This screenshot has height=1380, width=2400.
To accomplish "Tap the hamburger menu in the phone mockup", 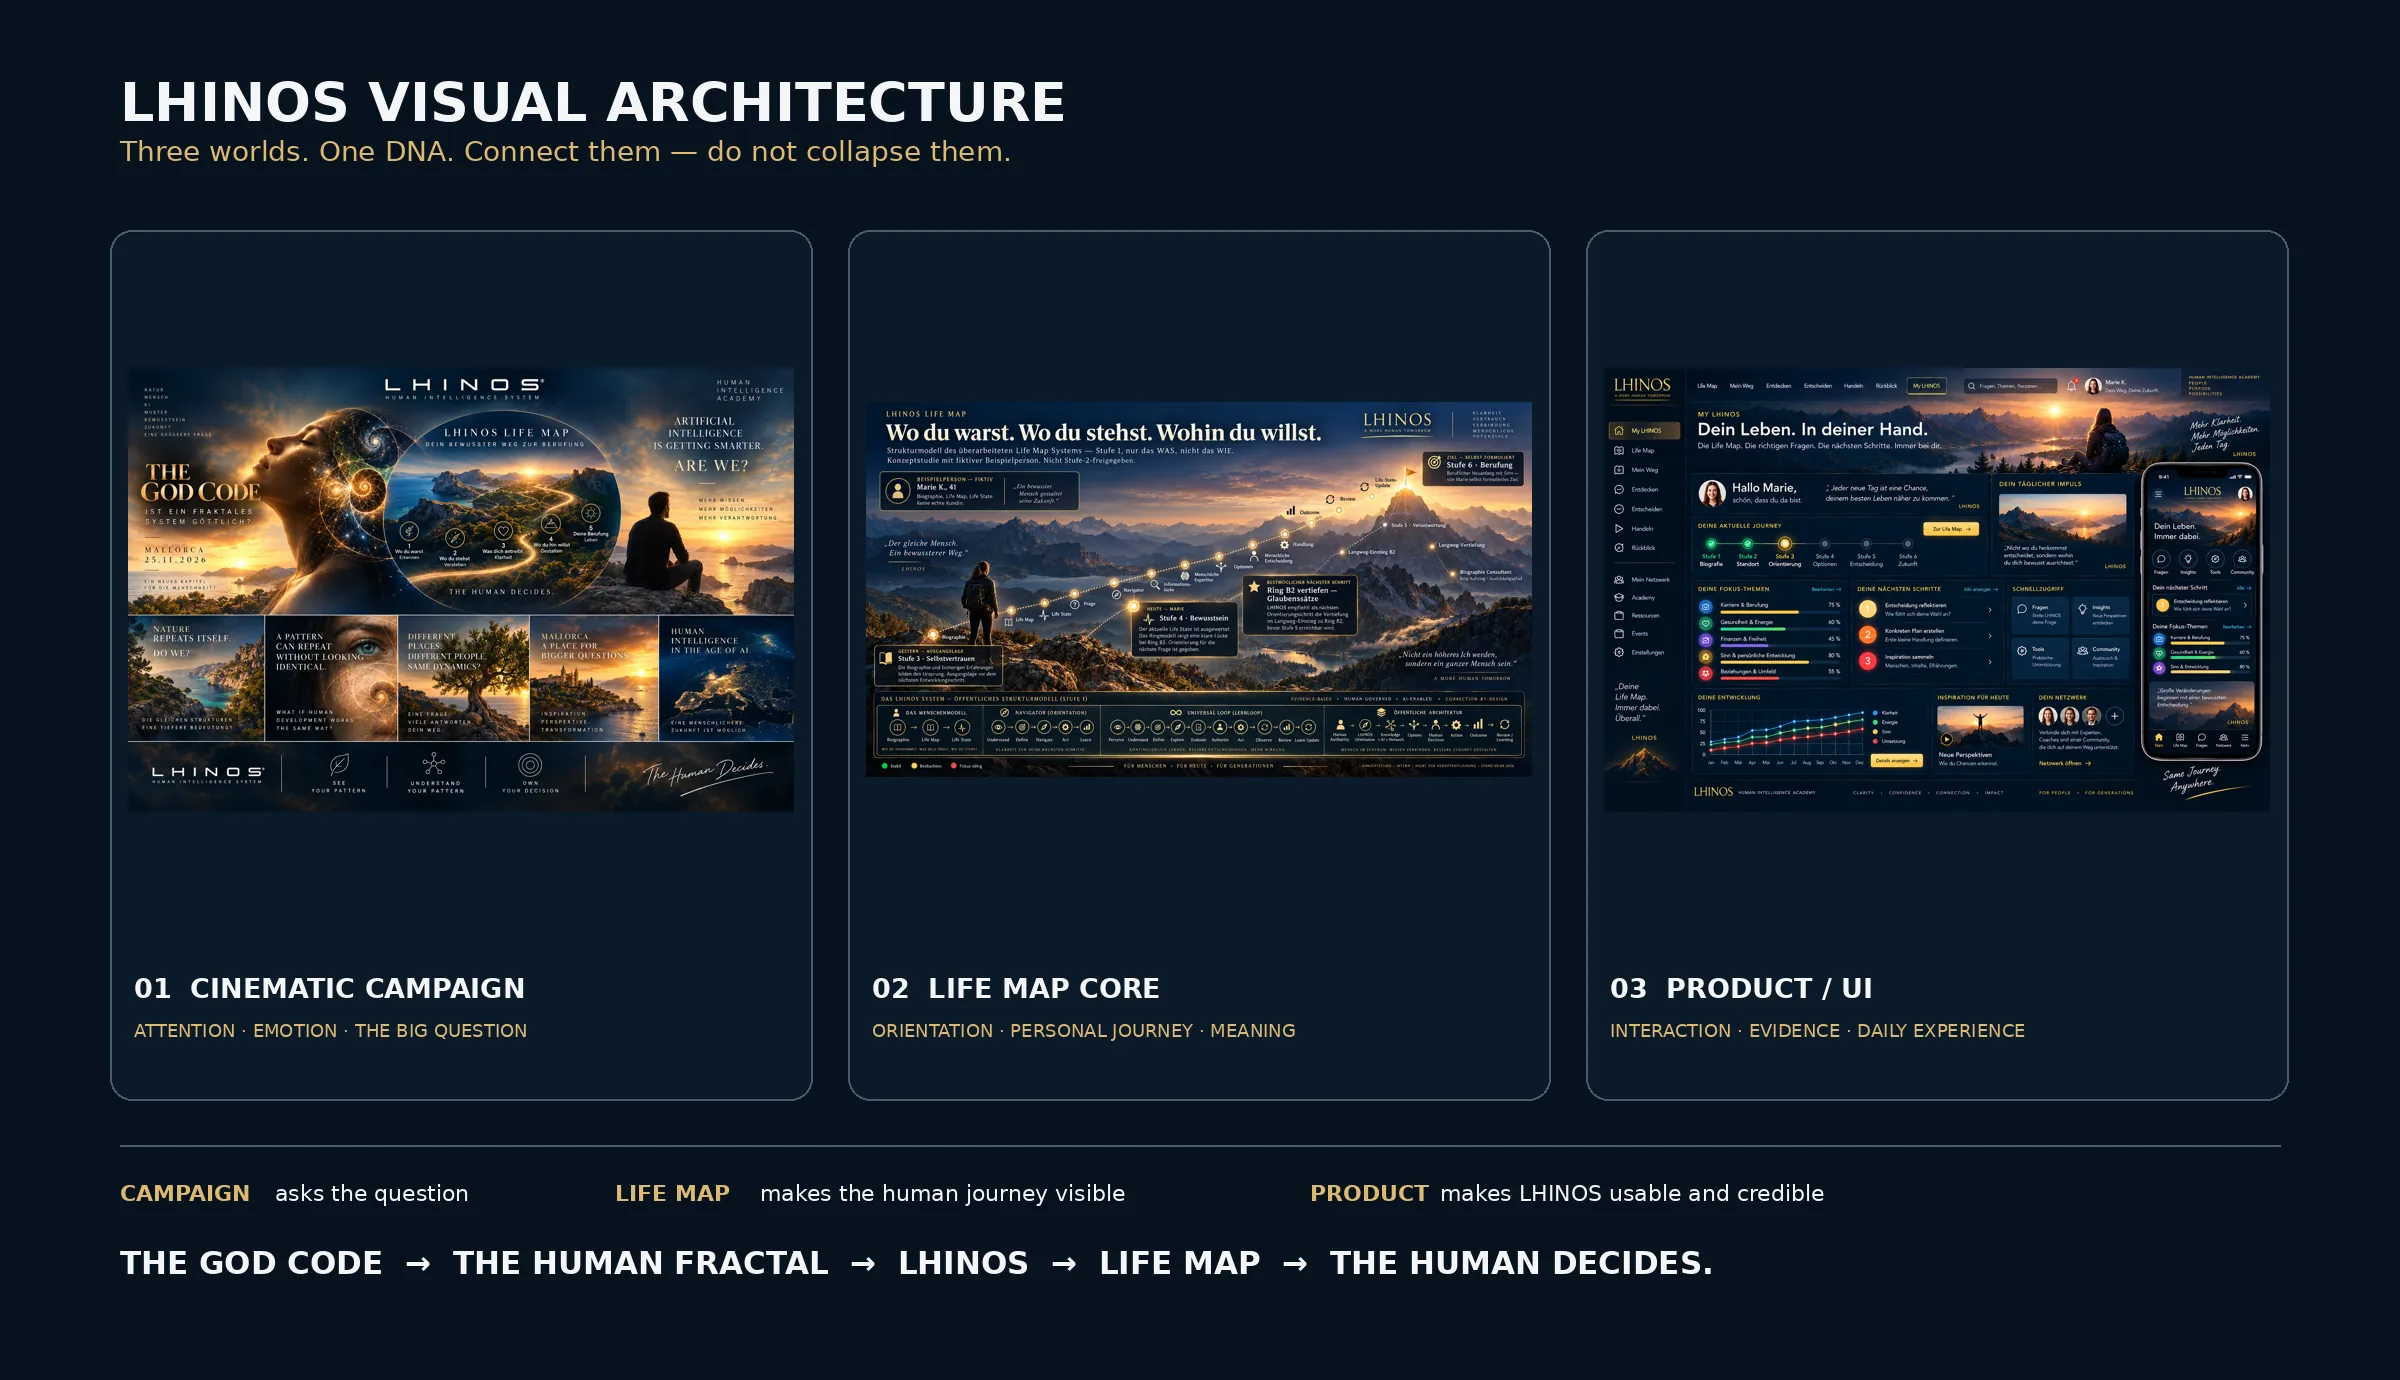I will click(x=2158, y=494).
